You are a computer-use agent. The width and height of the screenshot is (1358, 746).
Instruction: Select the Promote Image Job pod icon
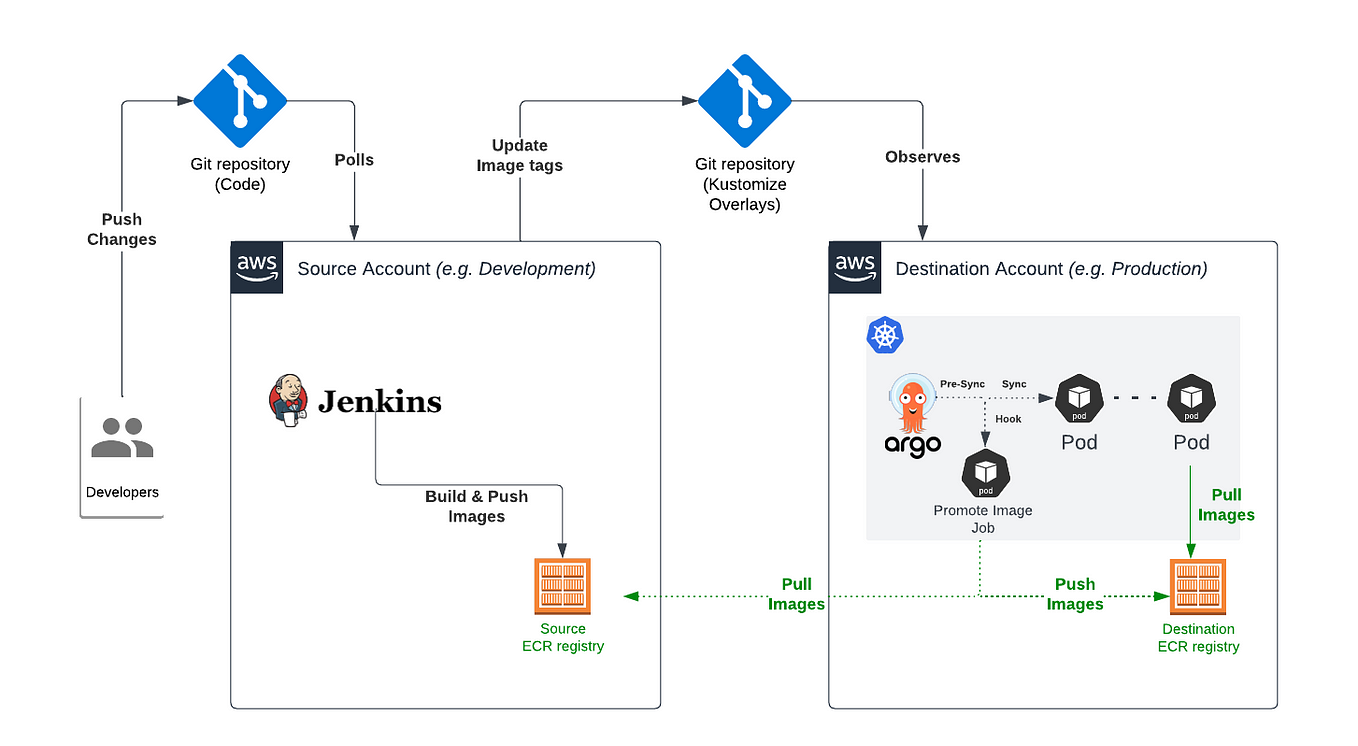tap(984, 474)
